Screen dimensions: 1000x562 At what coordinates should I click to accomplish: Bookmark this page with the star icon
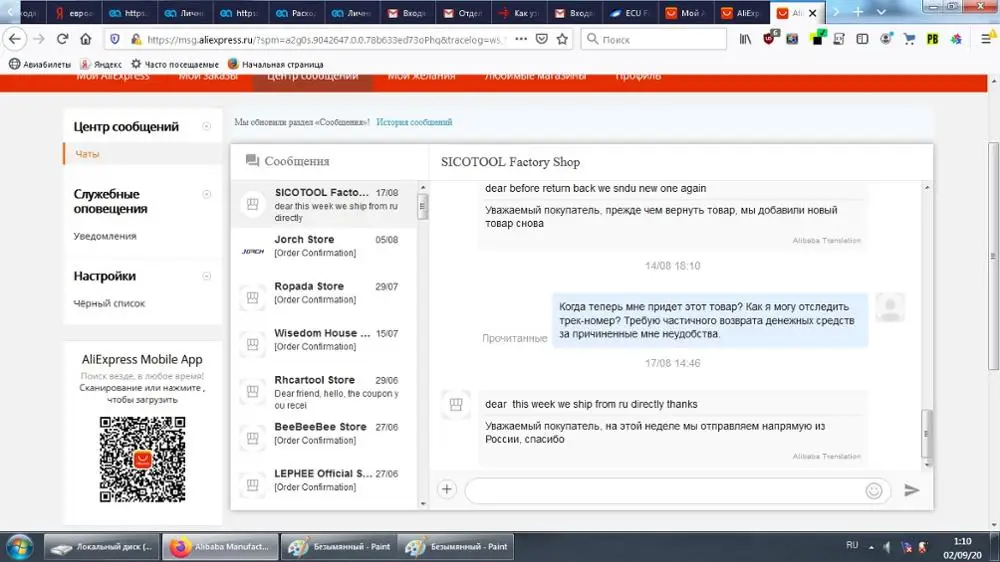562,39
